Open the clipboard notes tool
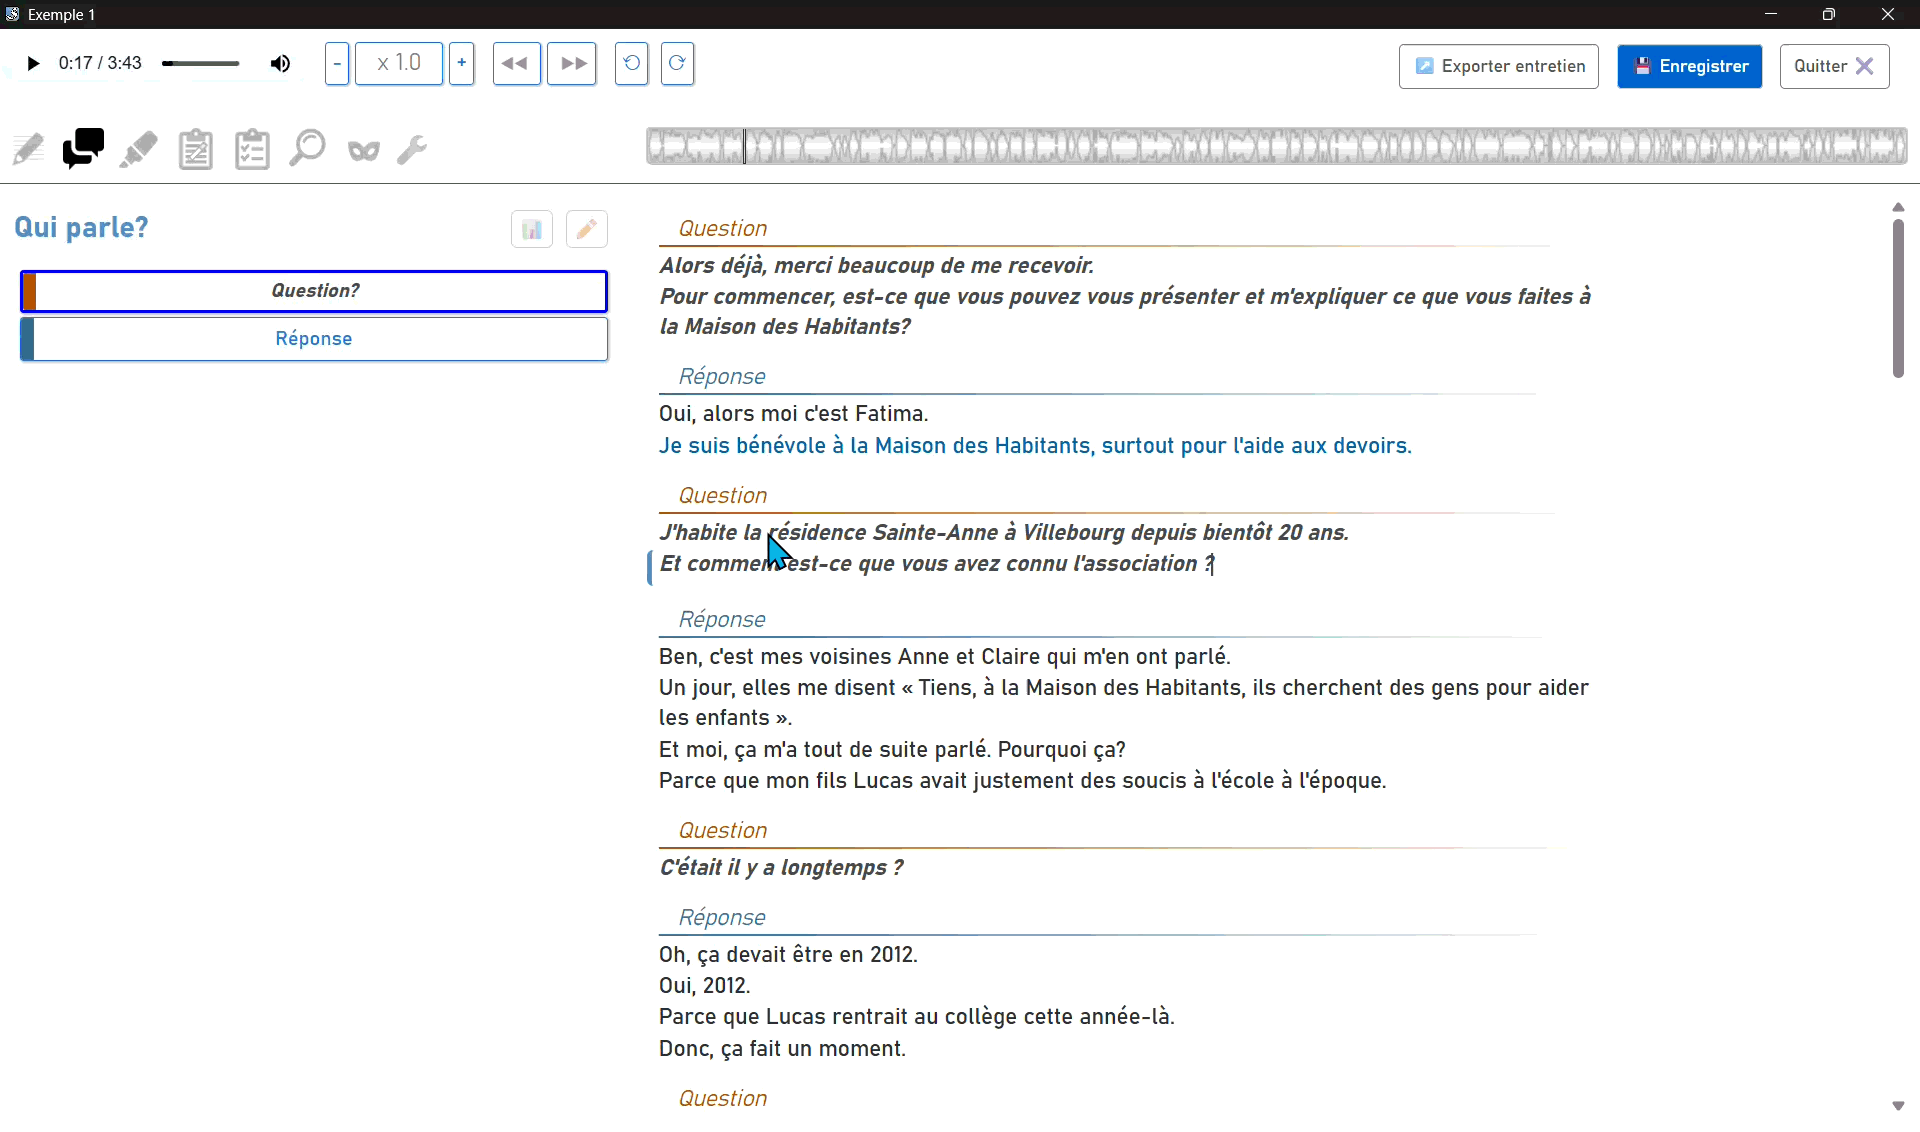Viewport: 1920px width, 1132px height. click(x=196, y=150)
